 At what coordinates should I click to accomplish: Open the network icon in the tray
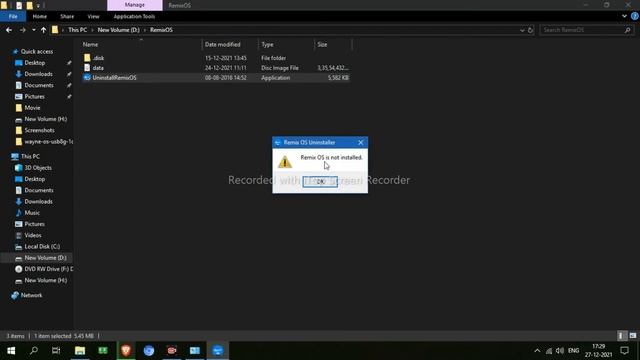[x=549, y=351]
